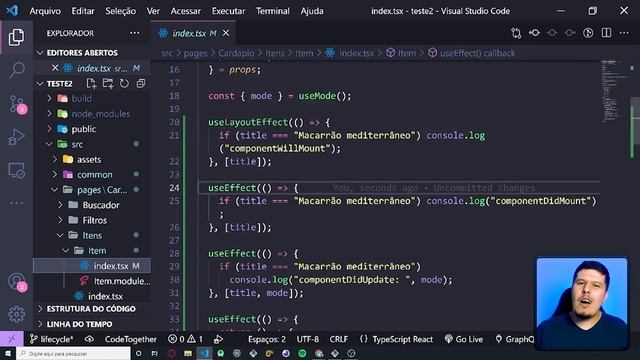Open the timeline clock icon in editor toolbar

[x=588, y=33]
